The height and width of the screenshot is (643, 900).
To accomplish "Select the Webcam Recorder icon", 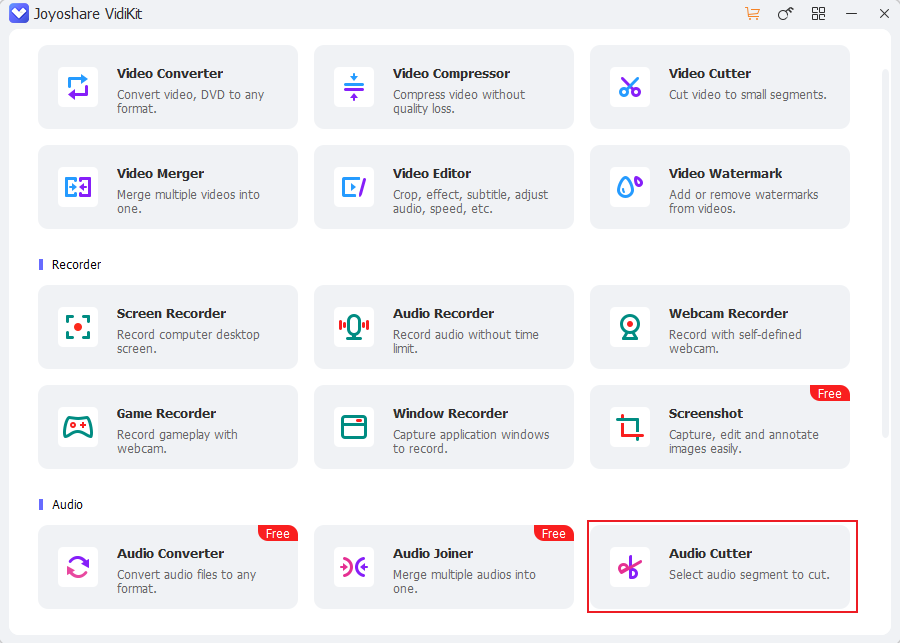I will click(x=630, y=327).
